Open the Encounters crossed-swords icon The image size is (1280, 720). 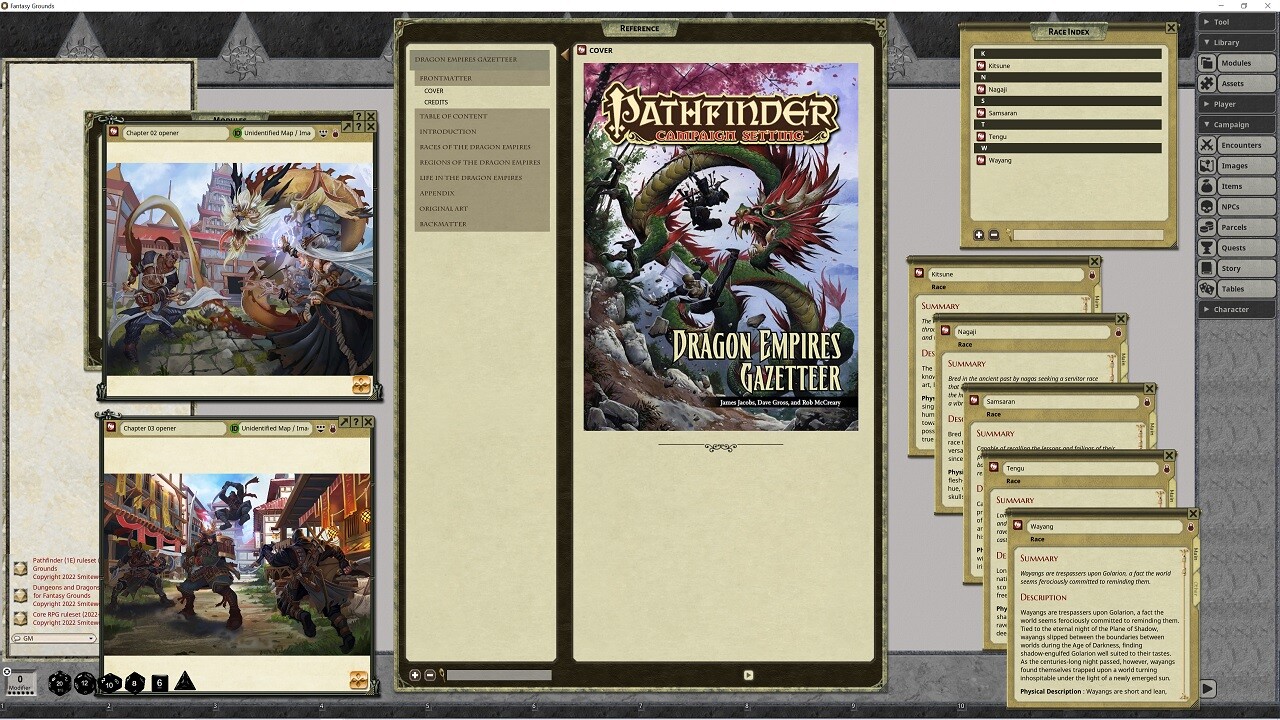click(x=1207, y=145)
